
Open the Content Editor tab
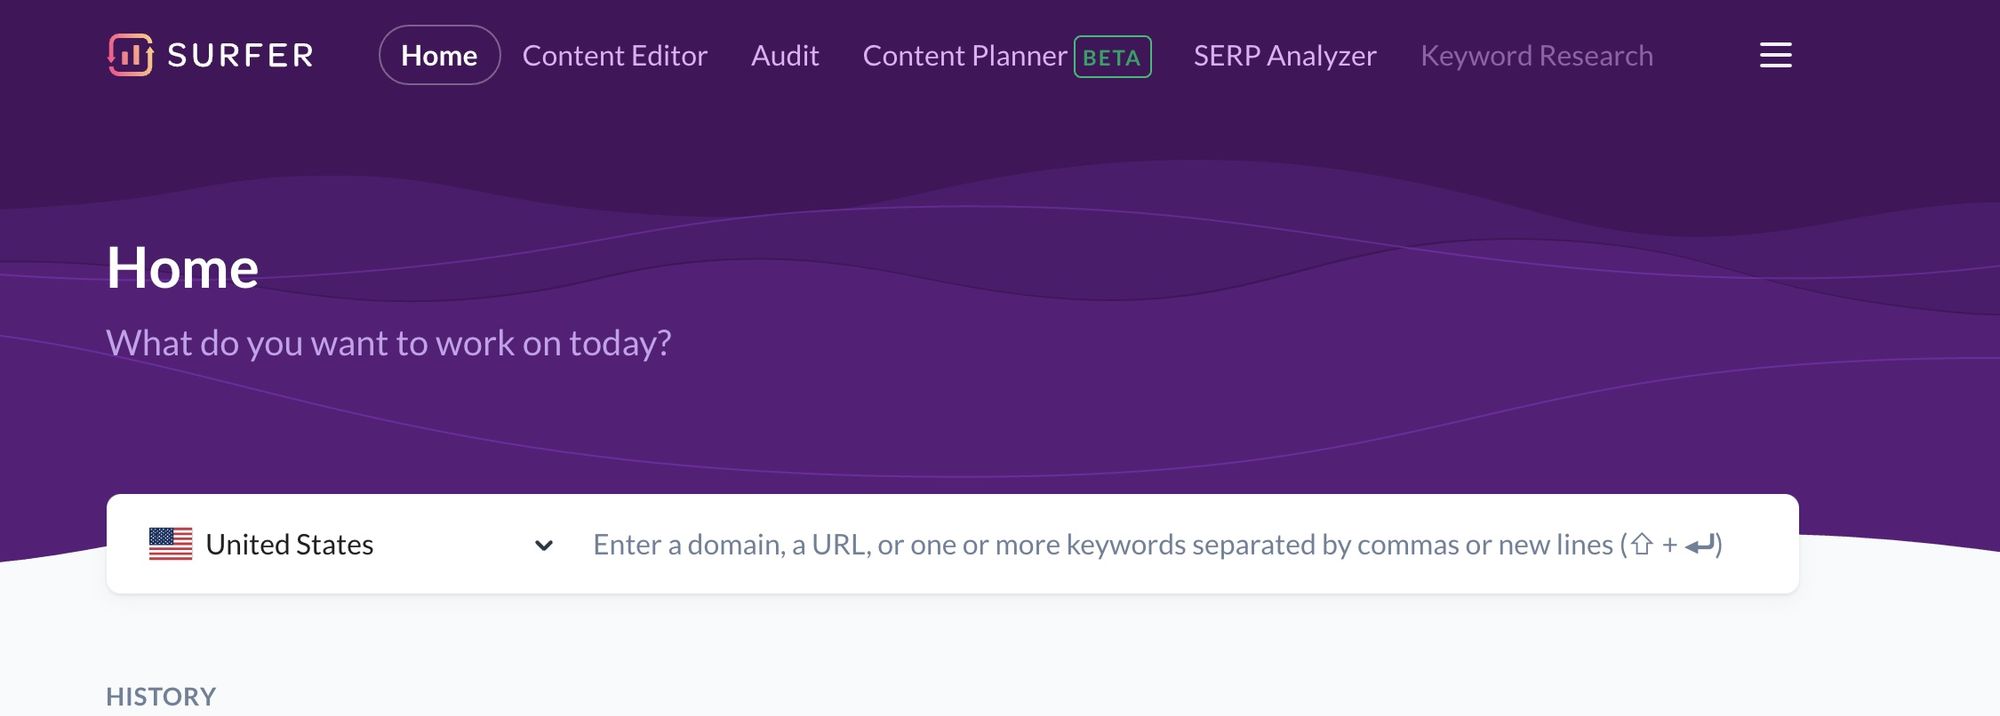(x=614, y=55)
